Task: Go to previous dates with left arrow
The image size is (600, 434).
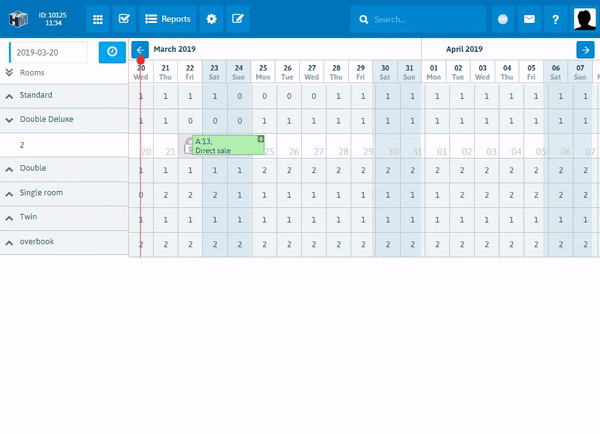Action: (140, 49)
